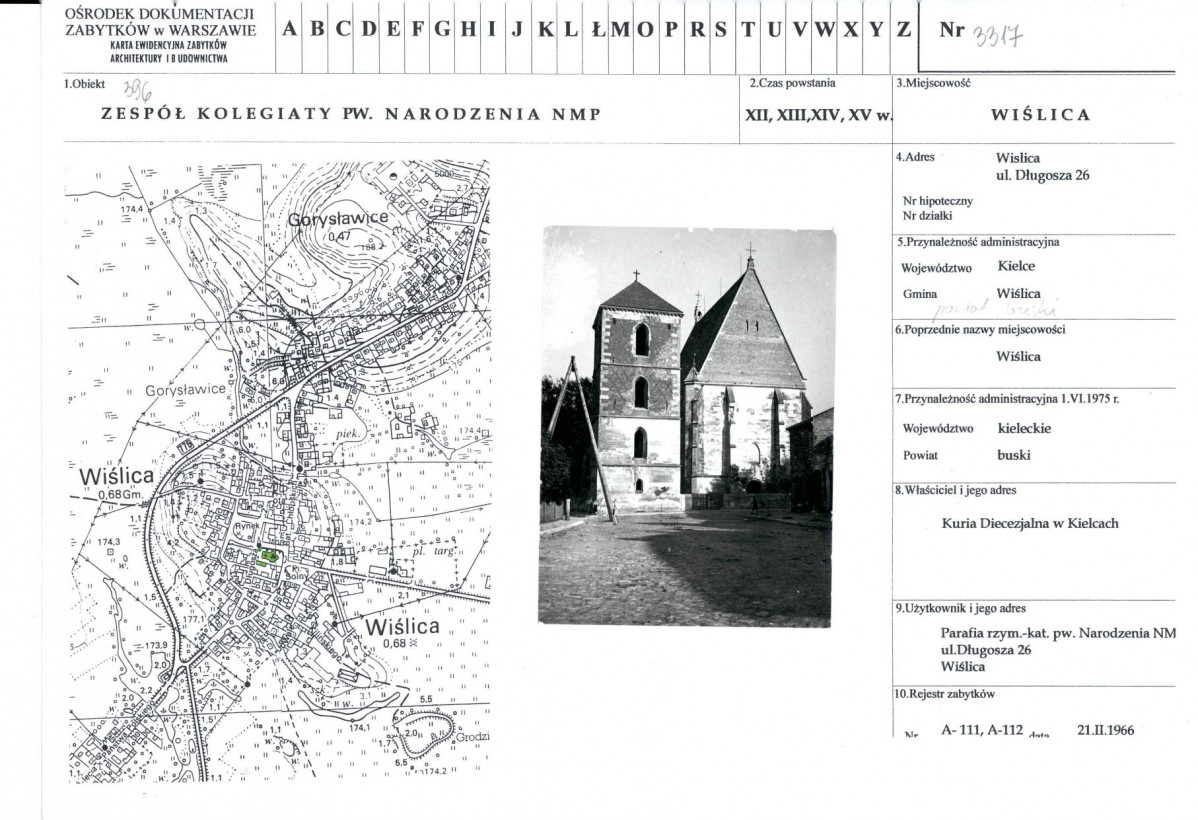Select letter Z in alphabet index
Screen dimensions: 1198x820
(903, 30)
